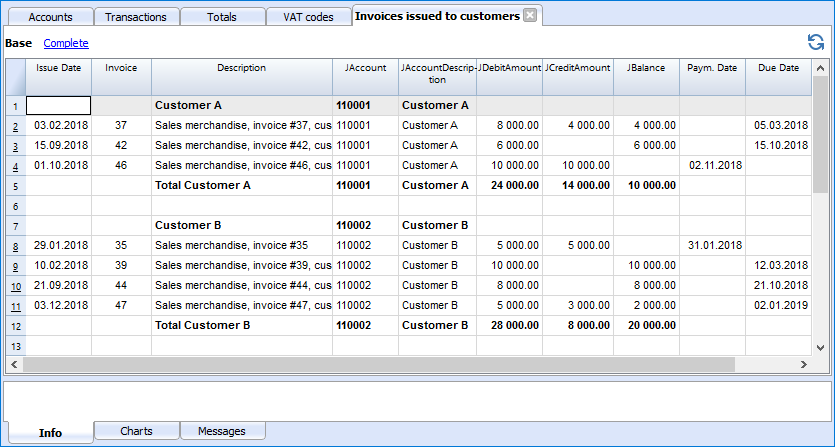Click the JAccount column header

point(365,77)
